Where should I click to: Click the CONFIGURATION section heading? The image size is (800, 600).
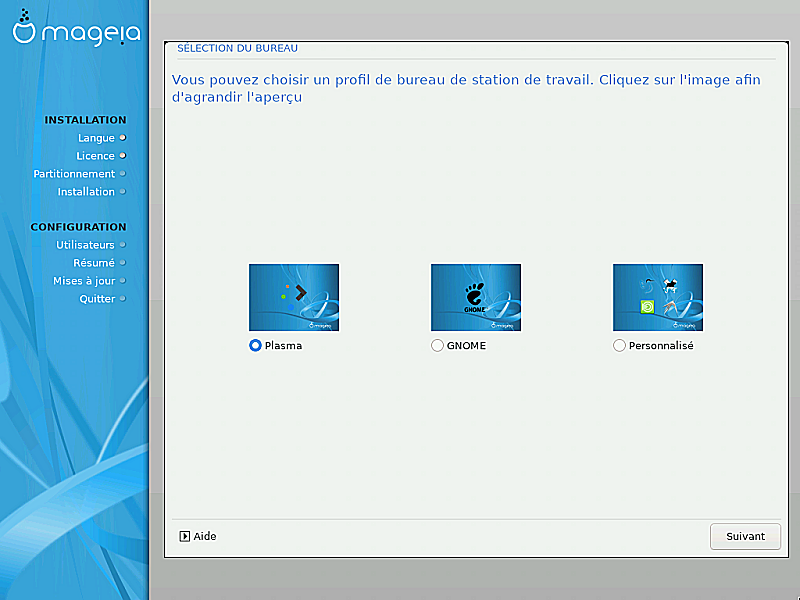(x=78, y=227)
